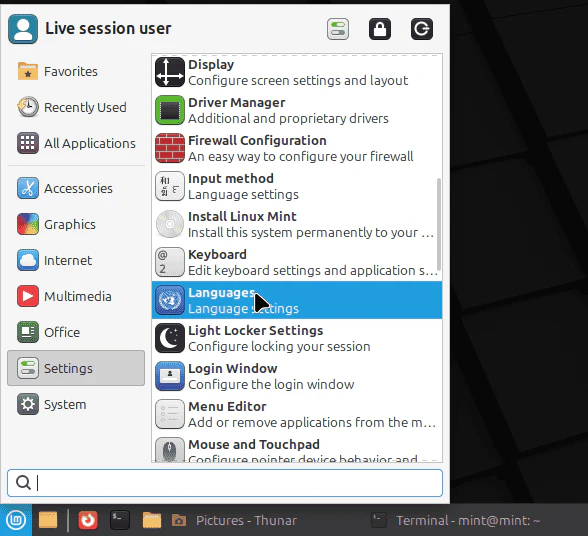
Task: Open the Keyboard settings entry
Action: click(x=297, y=262)
